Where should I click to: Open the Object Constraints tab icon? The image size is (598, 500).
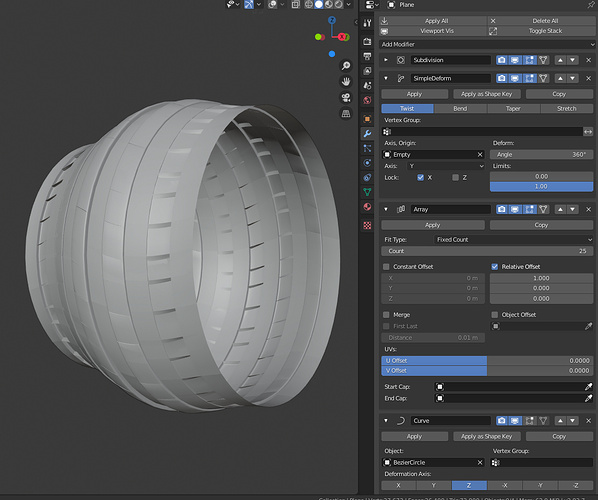367,177
